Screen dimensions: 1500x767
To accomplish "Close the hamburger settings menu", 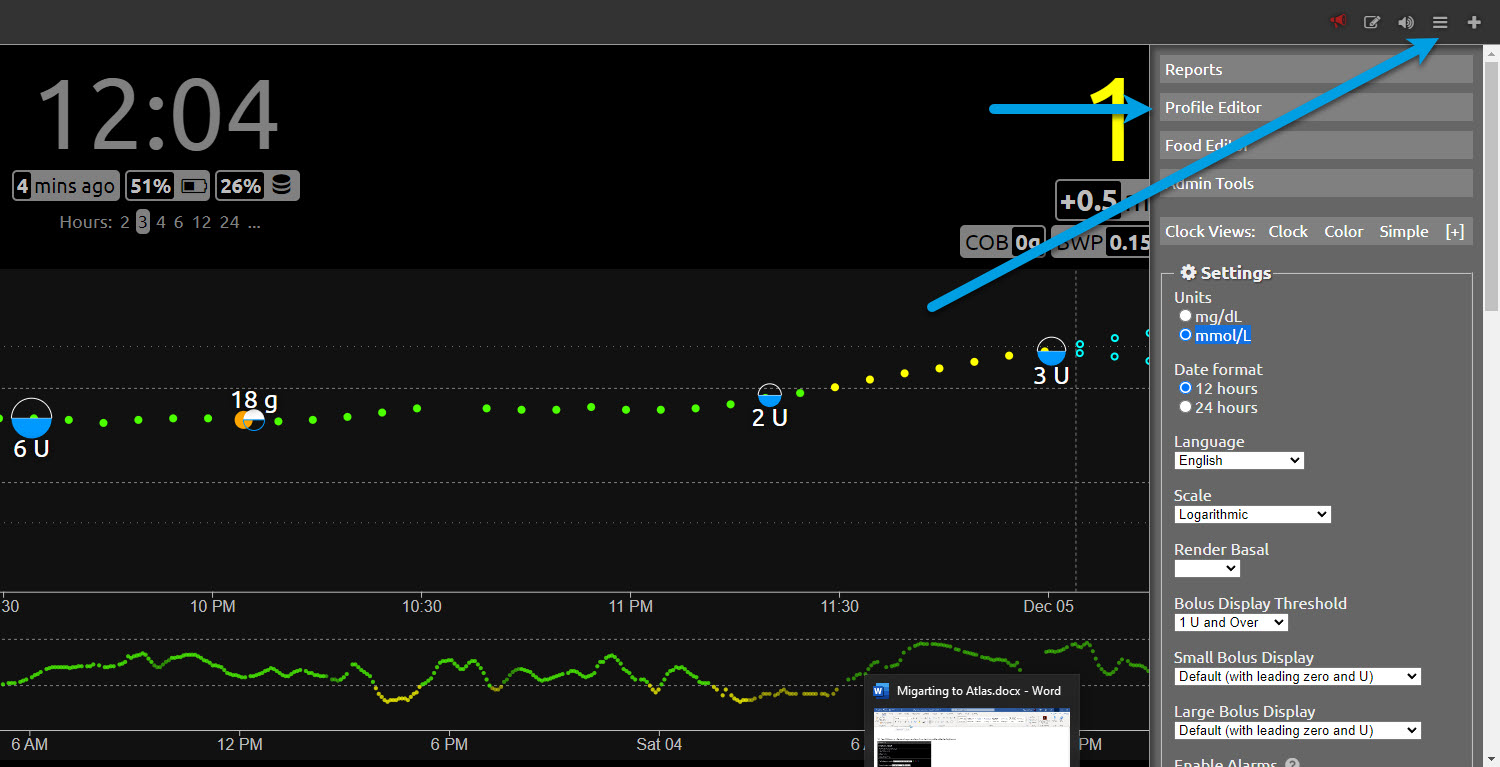I will [1440, 22].
